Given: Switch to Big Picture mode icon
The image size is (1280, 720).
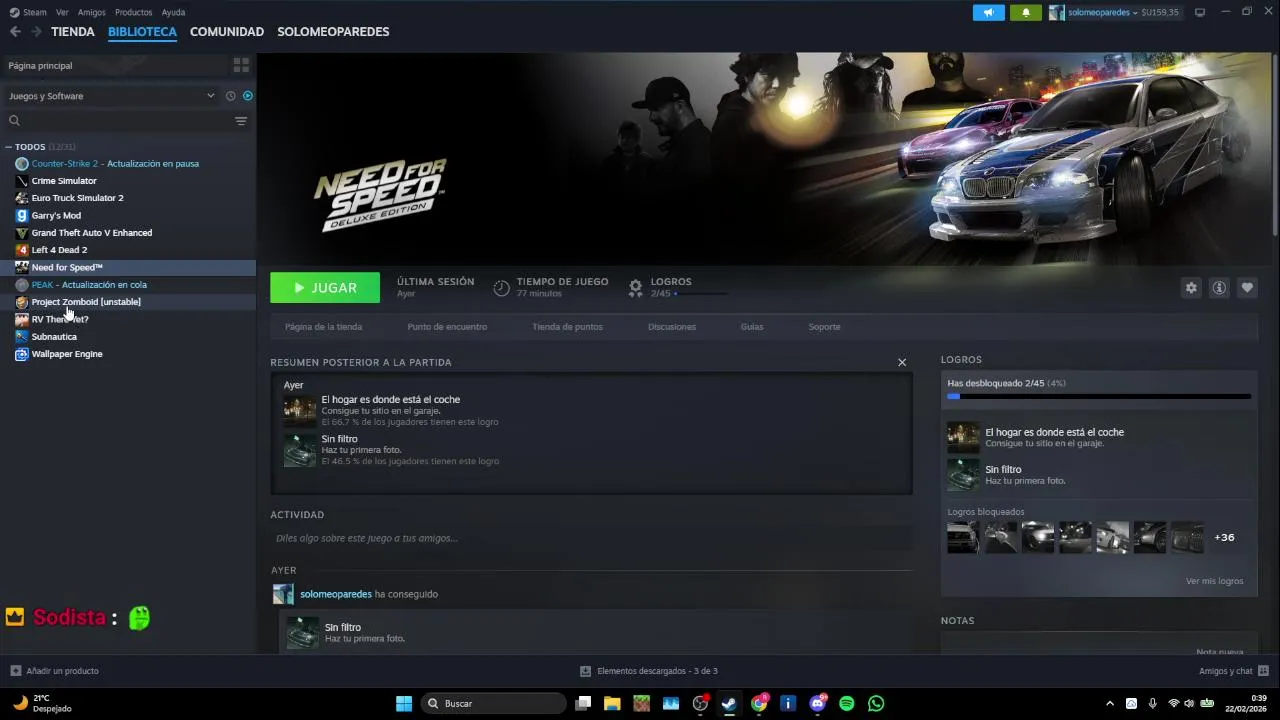Looking at the screenshot, I should click(x=1199, y=12).
